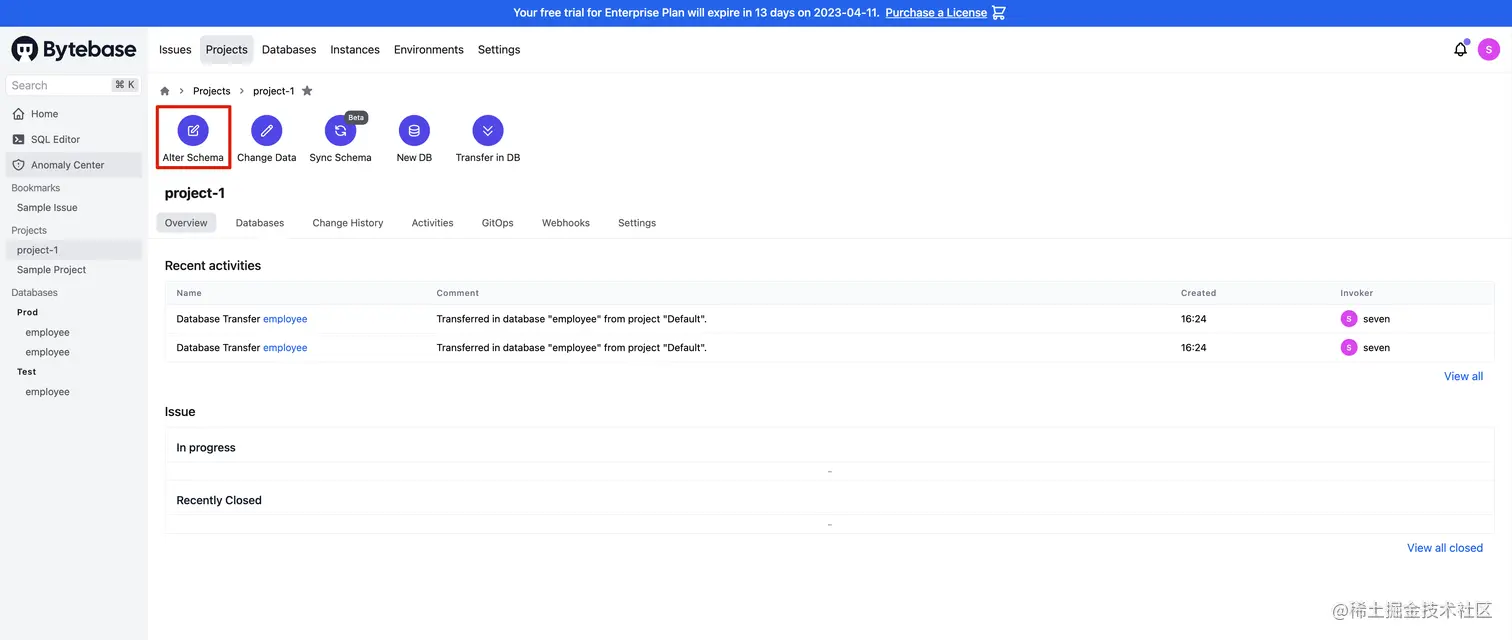Open the Change Data tool
The width and height of the screenshot is (1512, 640).
(266, 130)
